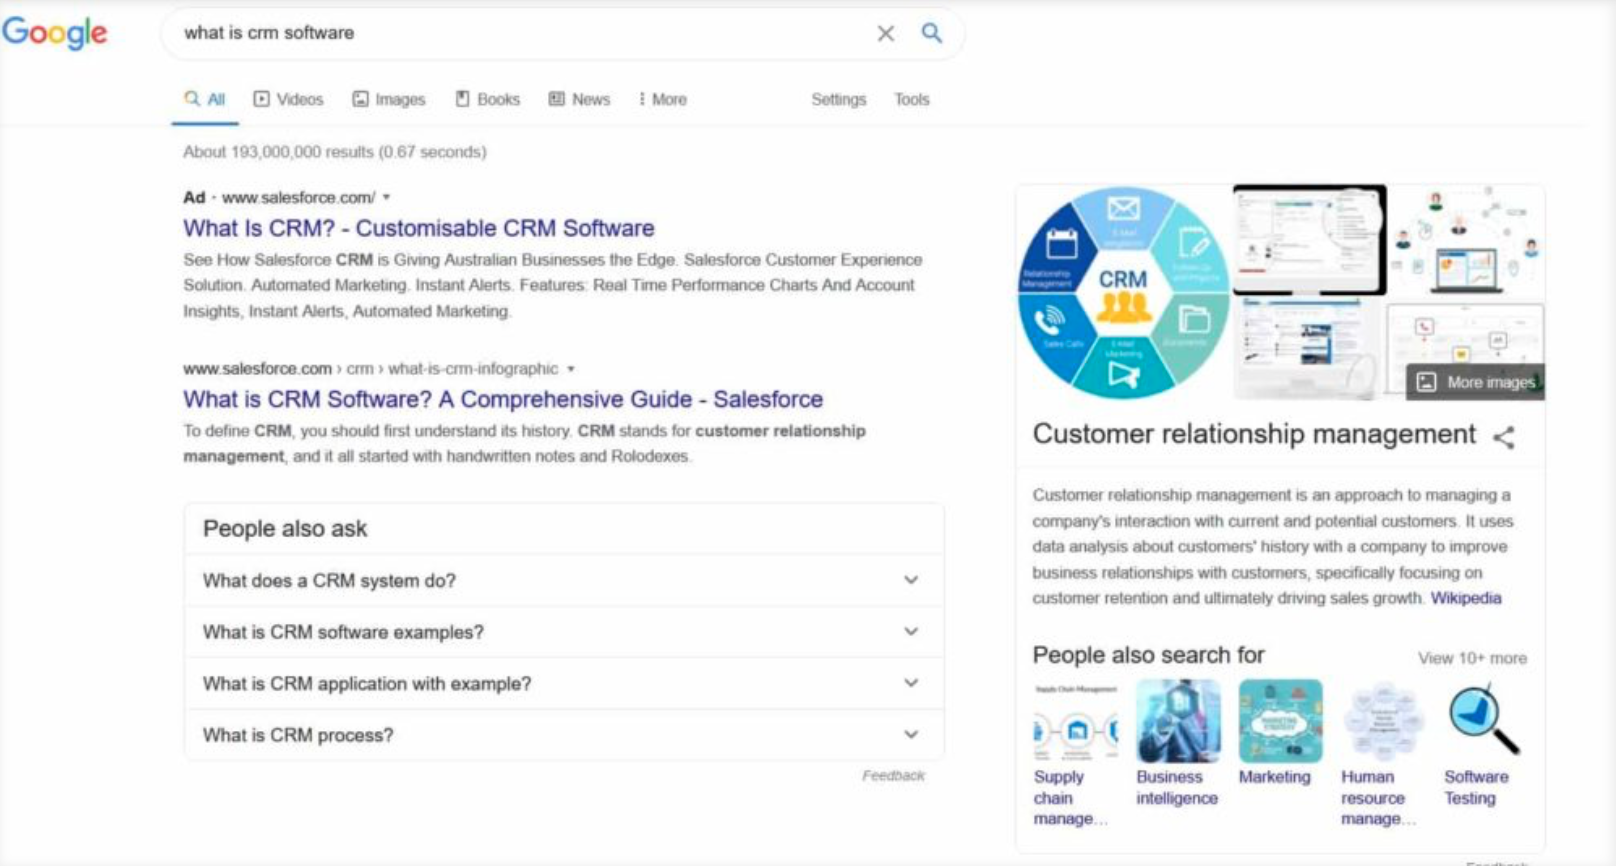The image size is (1616, 866).
Task: Click the Business intelligence thumbnail icon
Action: (1178, 722)
